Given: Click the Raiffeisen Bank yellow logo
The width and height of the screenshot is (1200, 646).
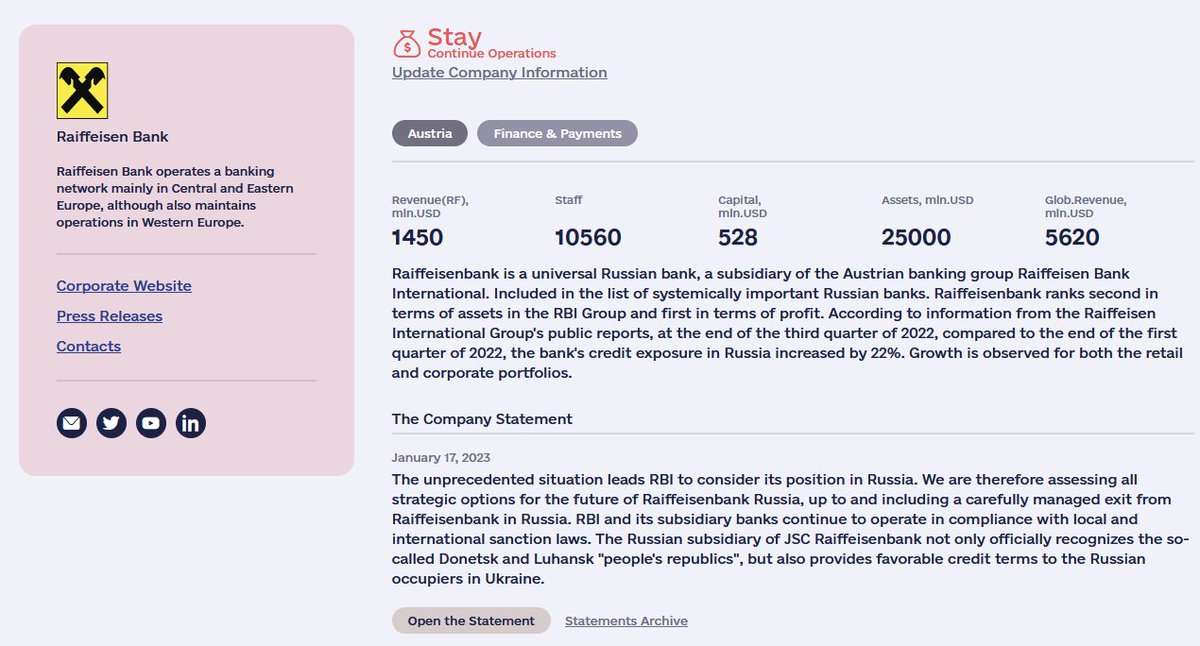Looking at the screenshot, I should (82, 91).
